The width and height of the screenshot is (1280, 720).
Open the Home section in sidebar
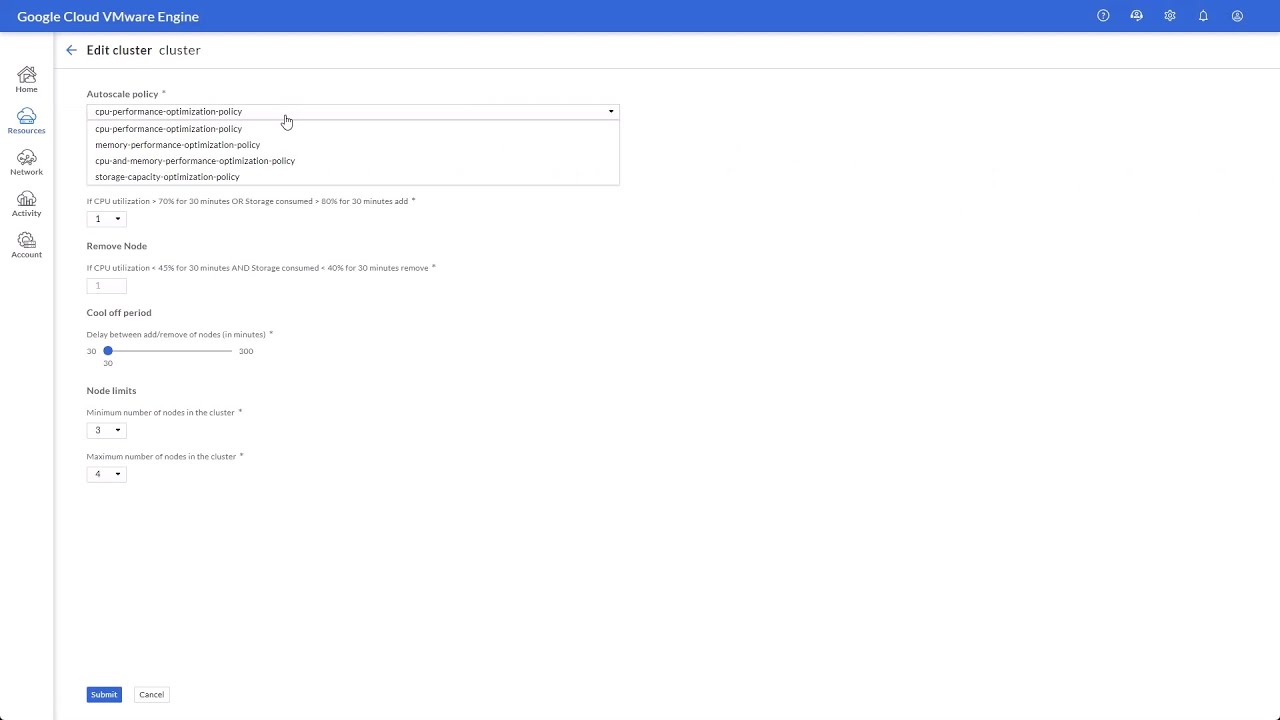[x=26, y=80]
